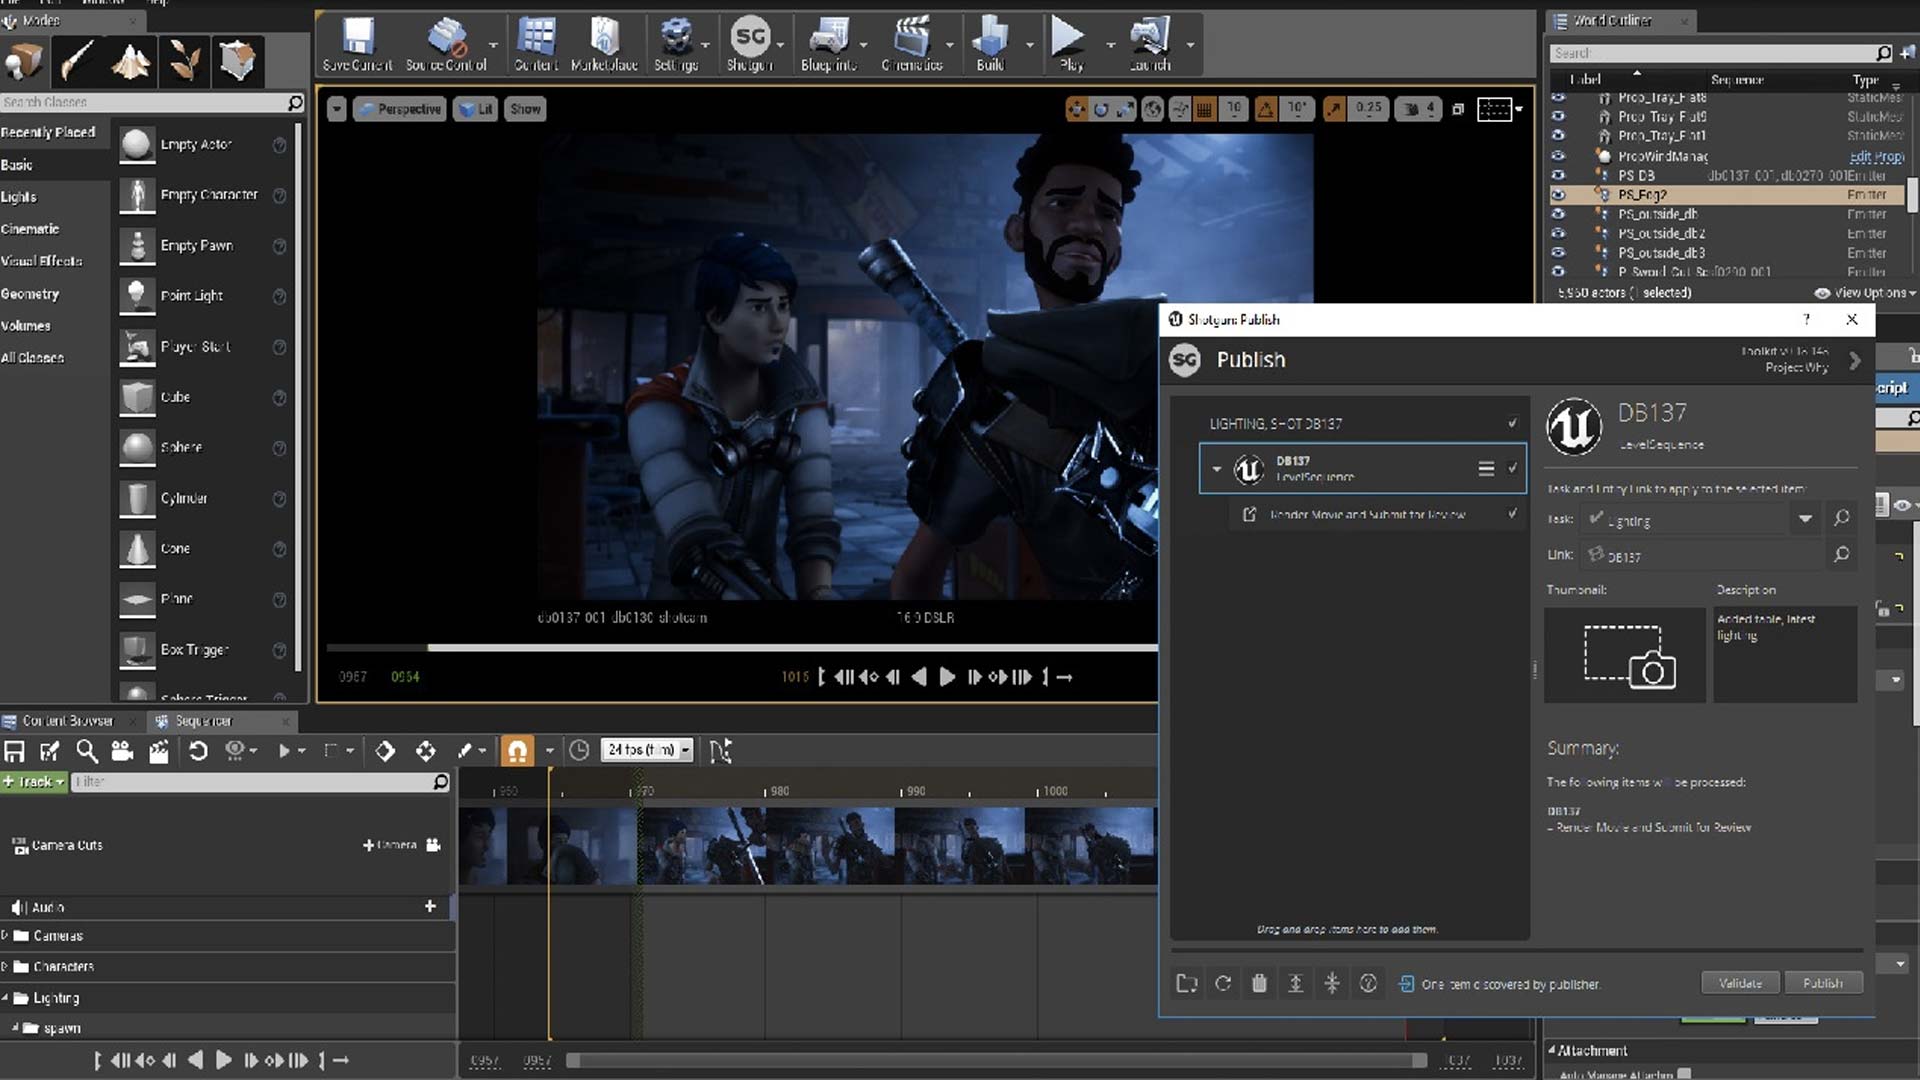The image size is (1920, 1080).
Task: Toggle visibility eye of PS_outside_db2
Action: [1558, 233]
